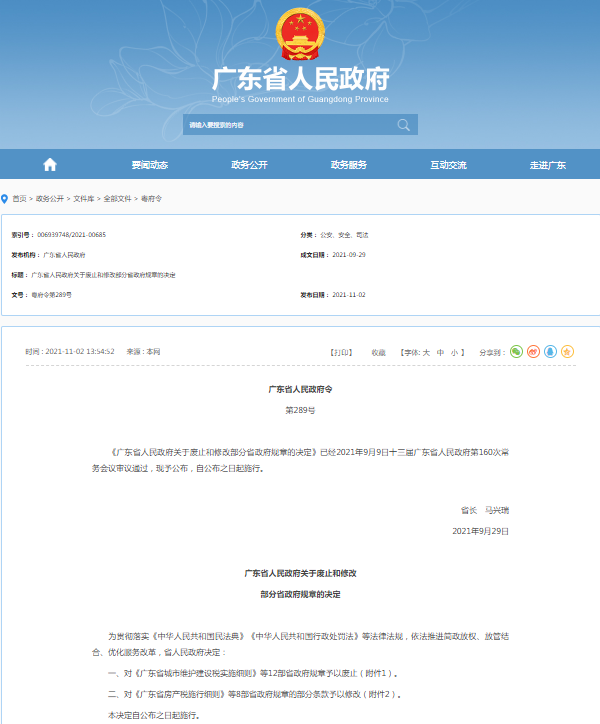Open the 互动交流 navigation menu

[x=448, y=165]
